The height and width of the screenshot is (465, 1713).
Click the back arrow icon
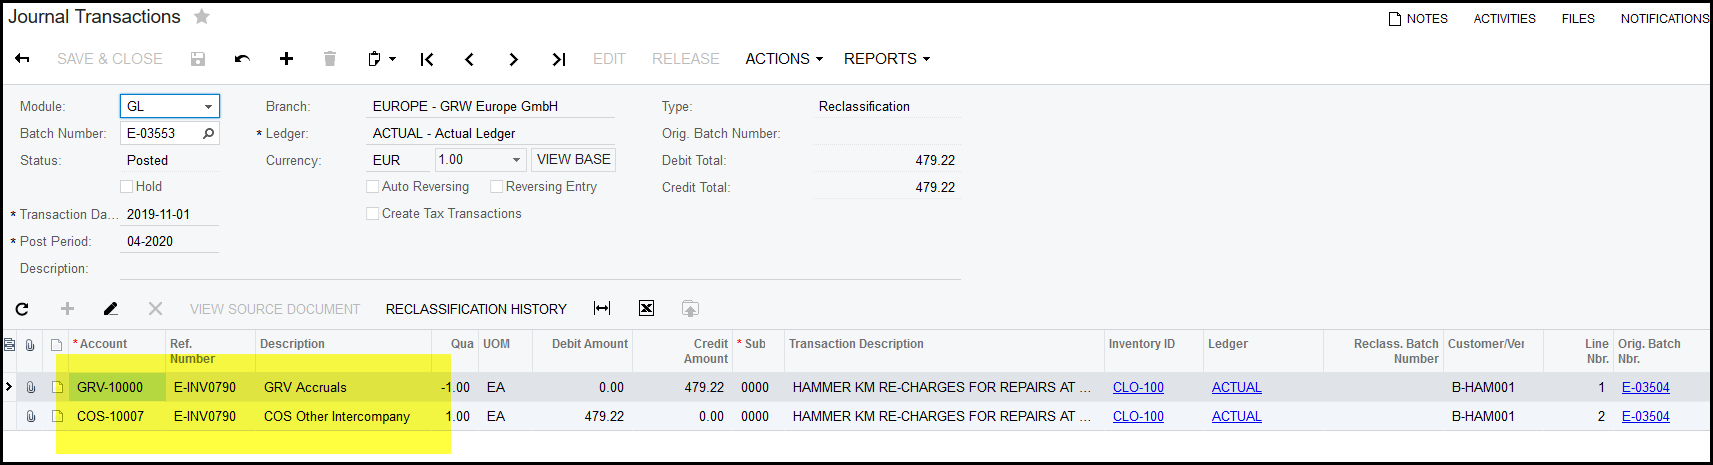[22, 59]
